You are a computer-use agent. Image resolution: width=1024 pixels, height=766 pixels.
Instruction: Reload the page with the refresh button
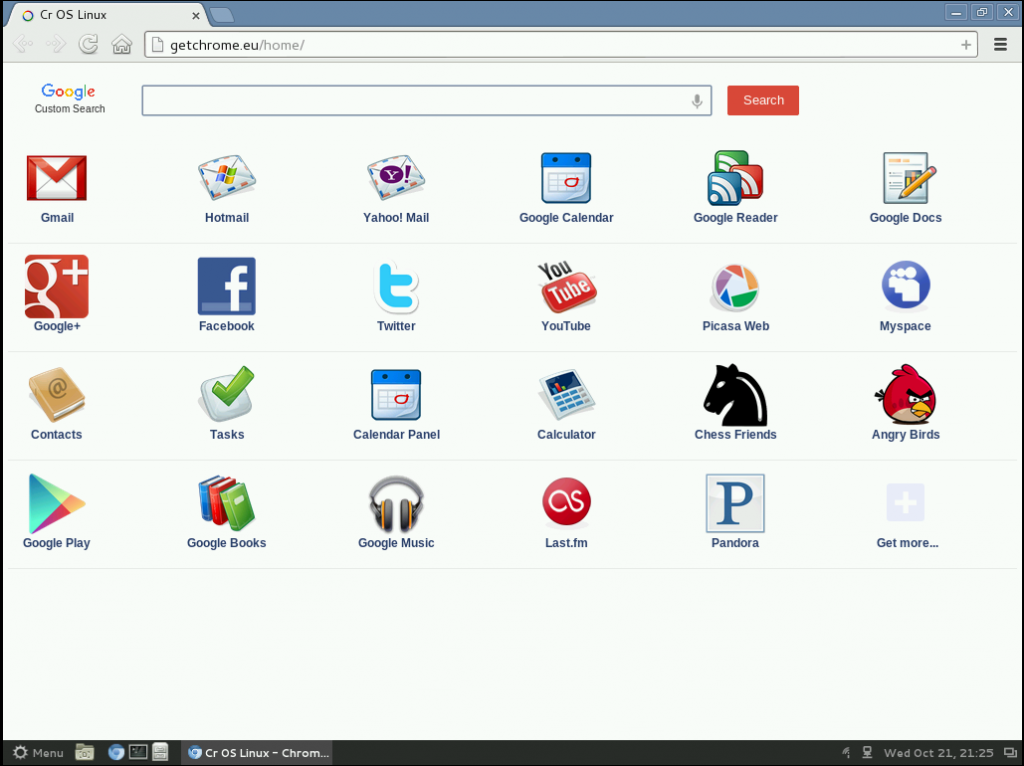[x=88, y=44]
